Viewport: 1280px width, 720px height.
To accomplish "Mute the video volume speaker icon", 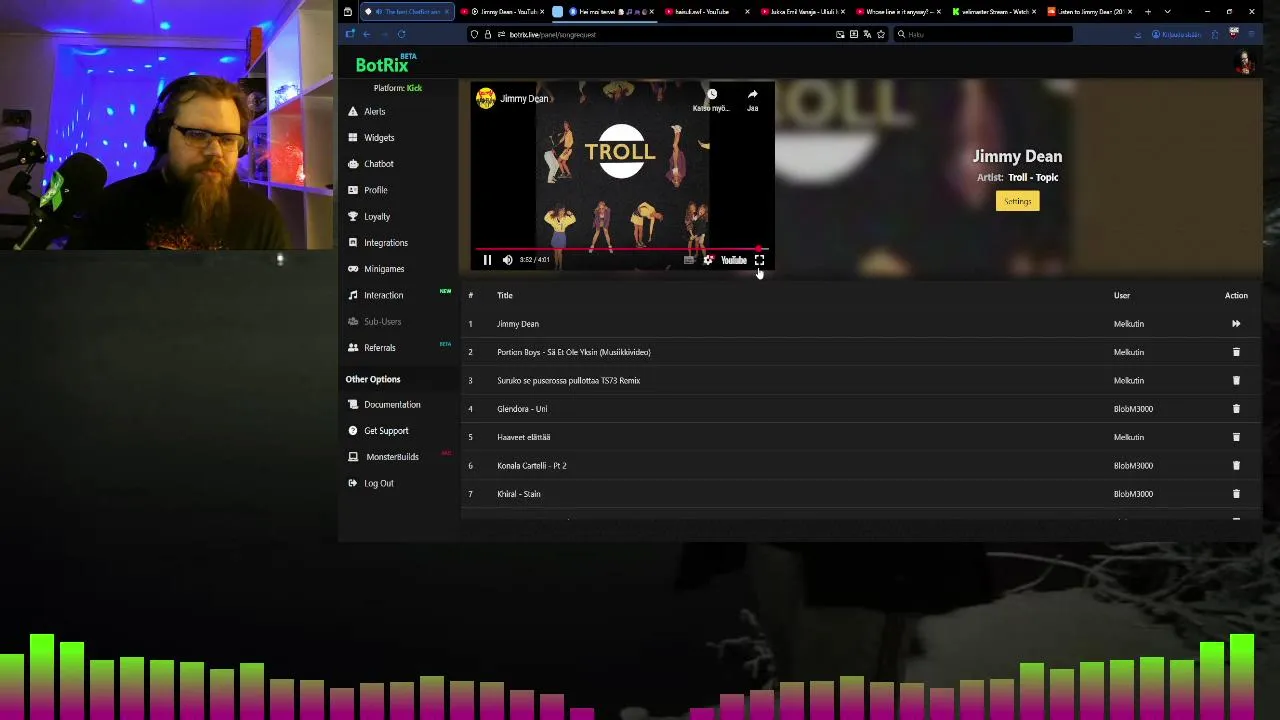I will click(507, 260).
